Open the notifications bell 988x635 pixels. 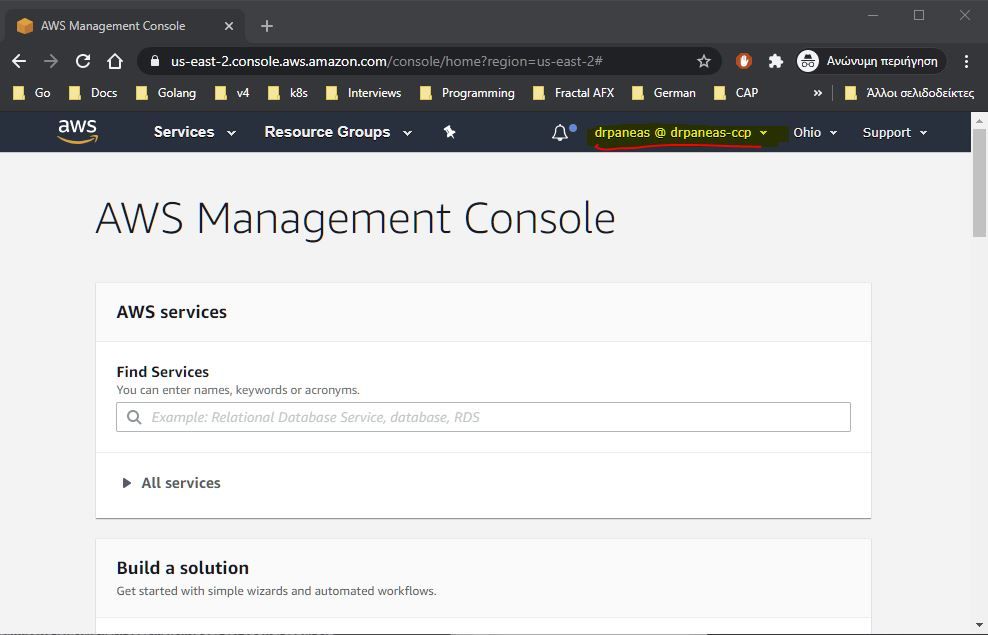tap(561, 131)
